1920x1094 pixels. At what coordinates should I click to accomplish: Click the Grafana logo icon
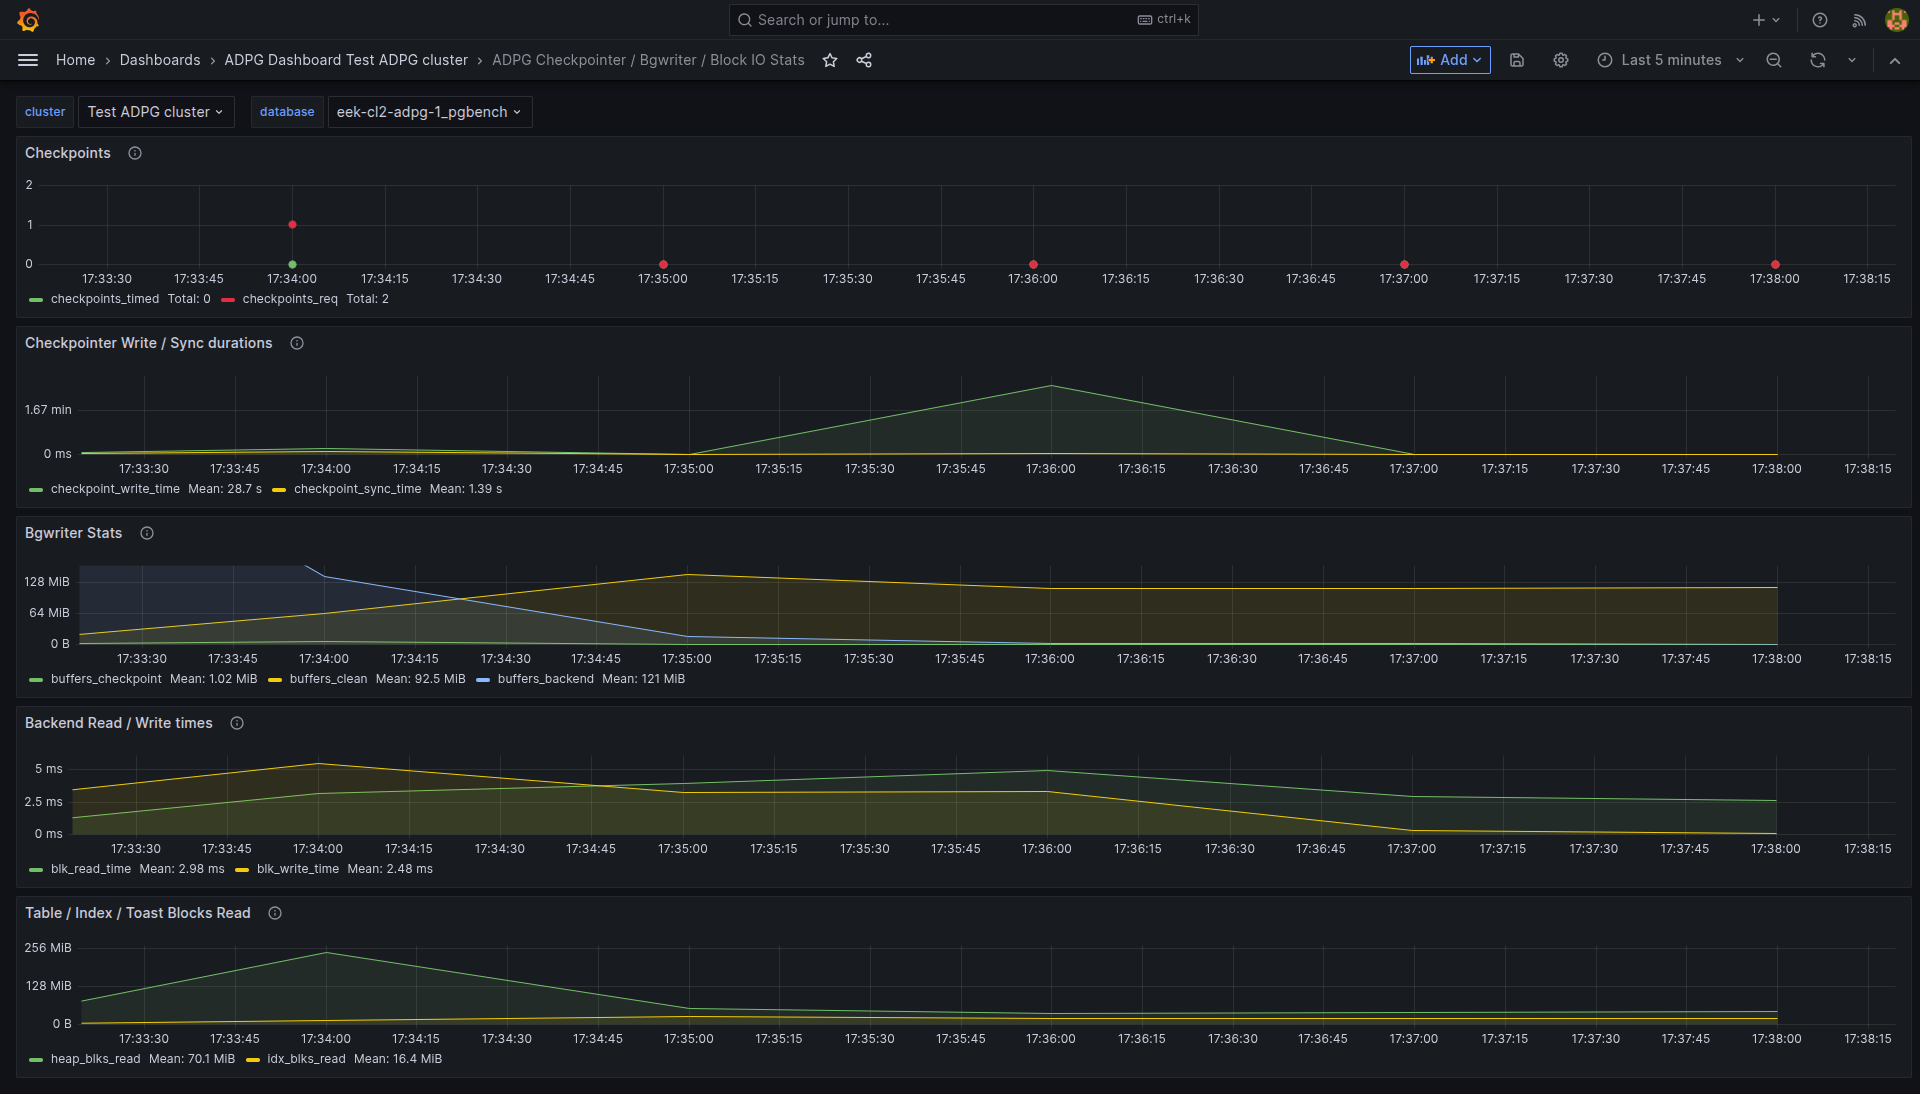(28, 20)
